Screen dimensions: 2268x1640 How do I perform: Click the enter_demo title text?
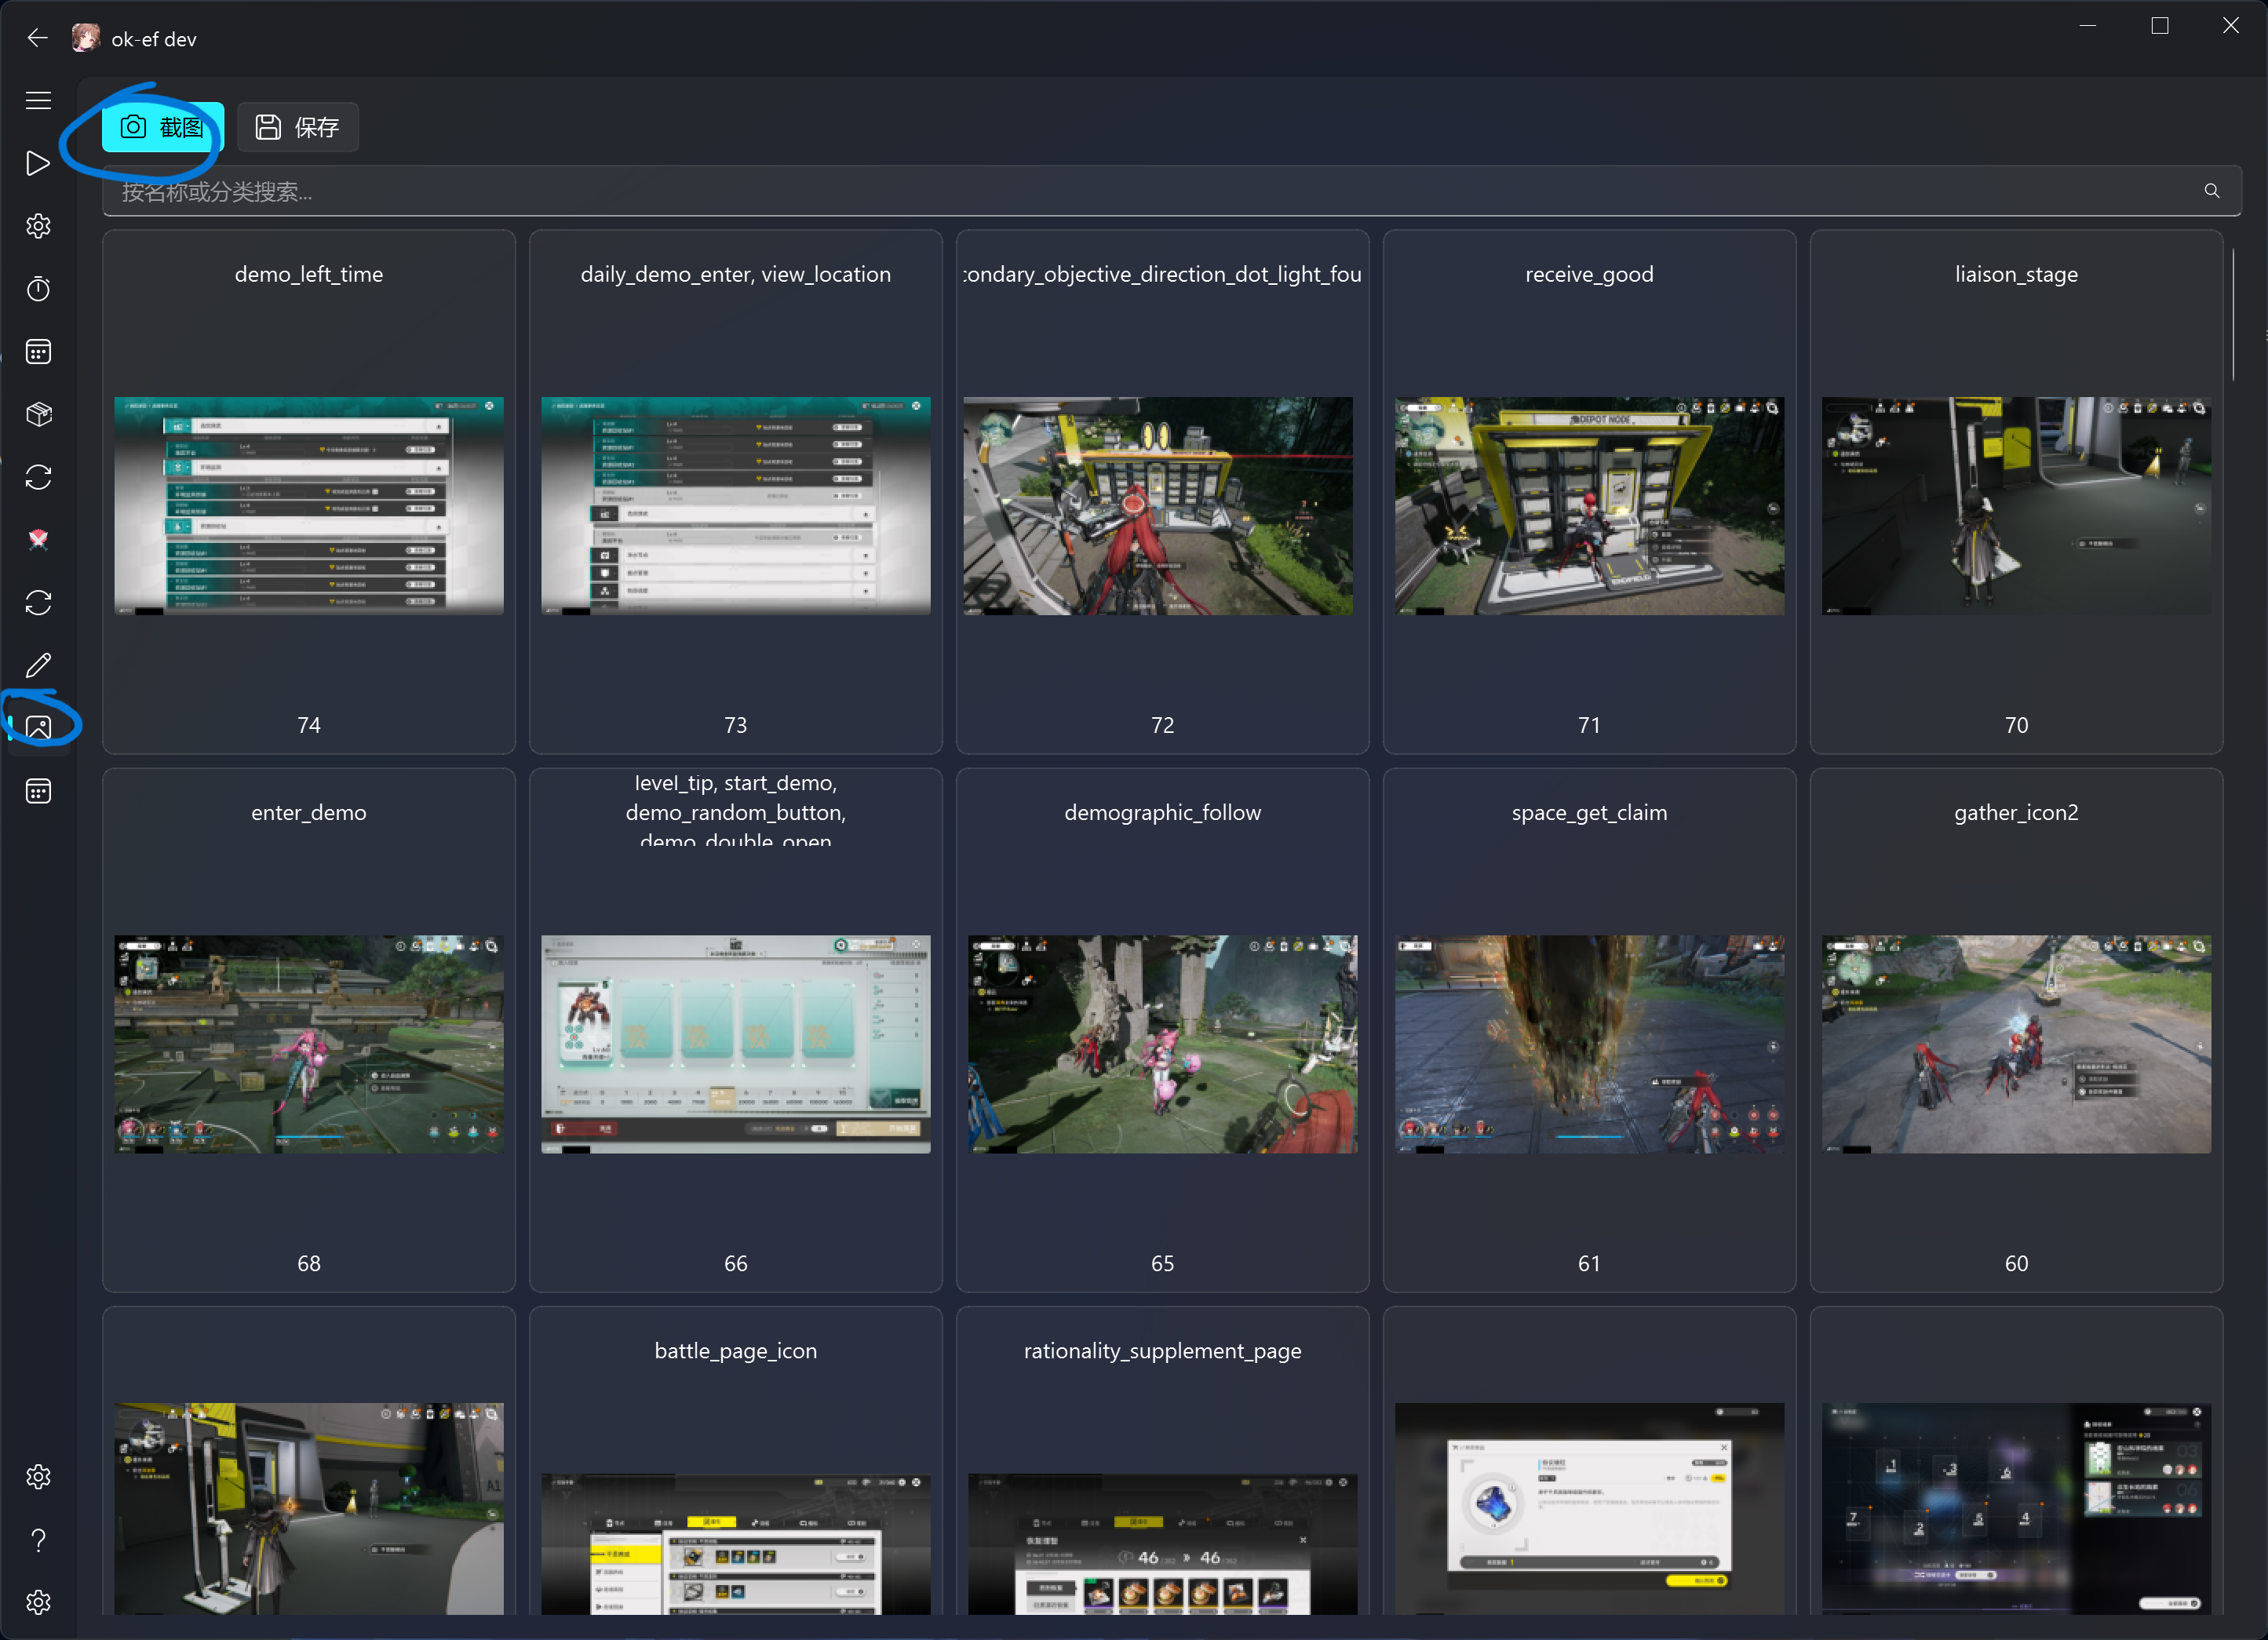pyautogui.click(x=309, y=812)
